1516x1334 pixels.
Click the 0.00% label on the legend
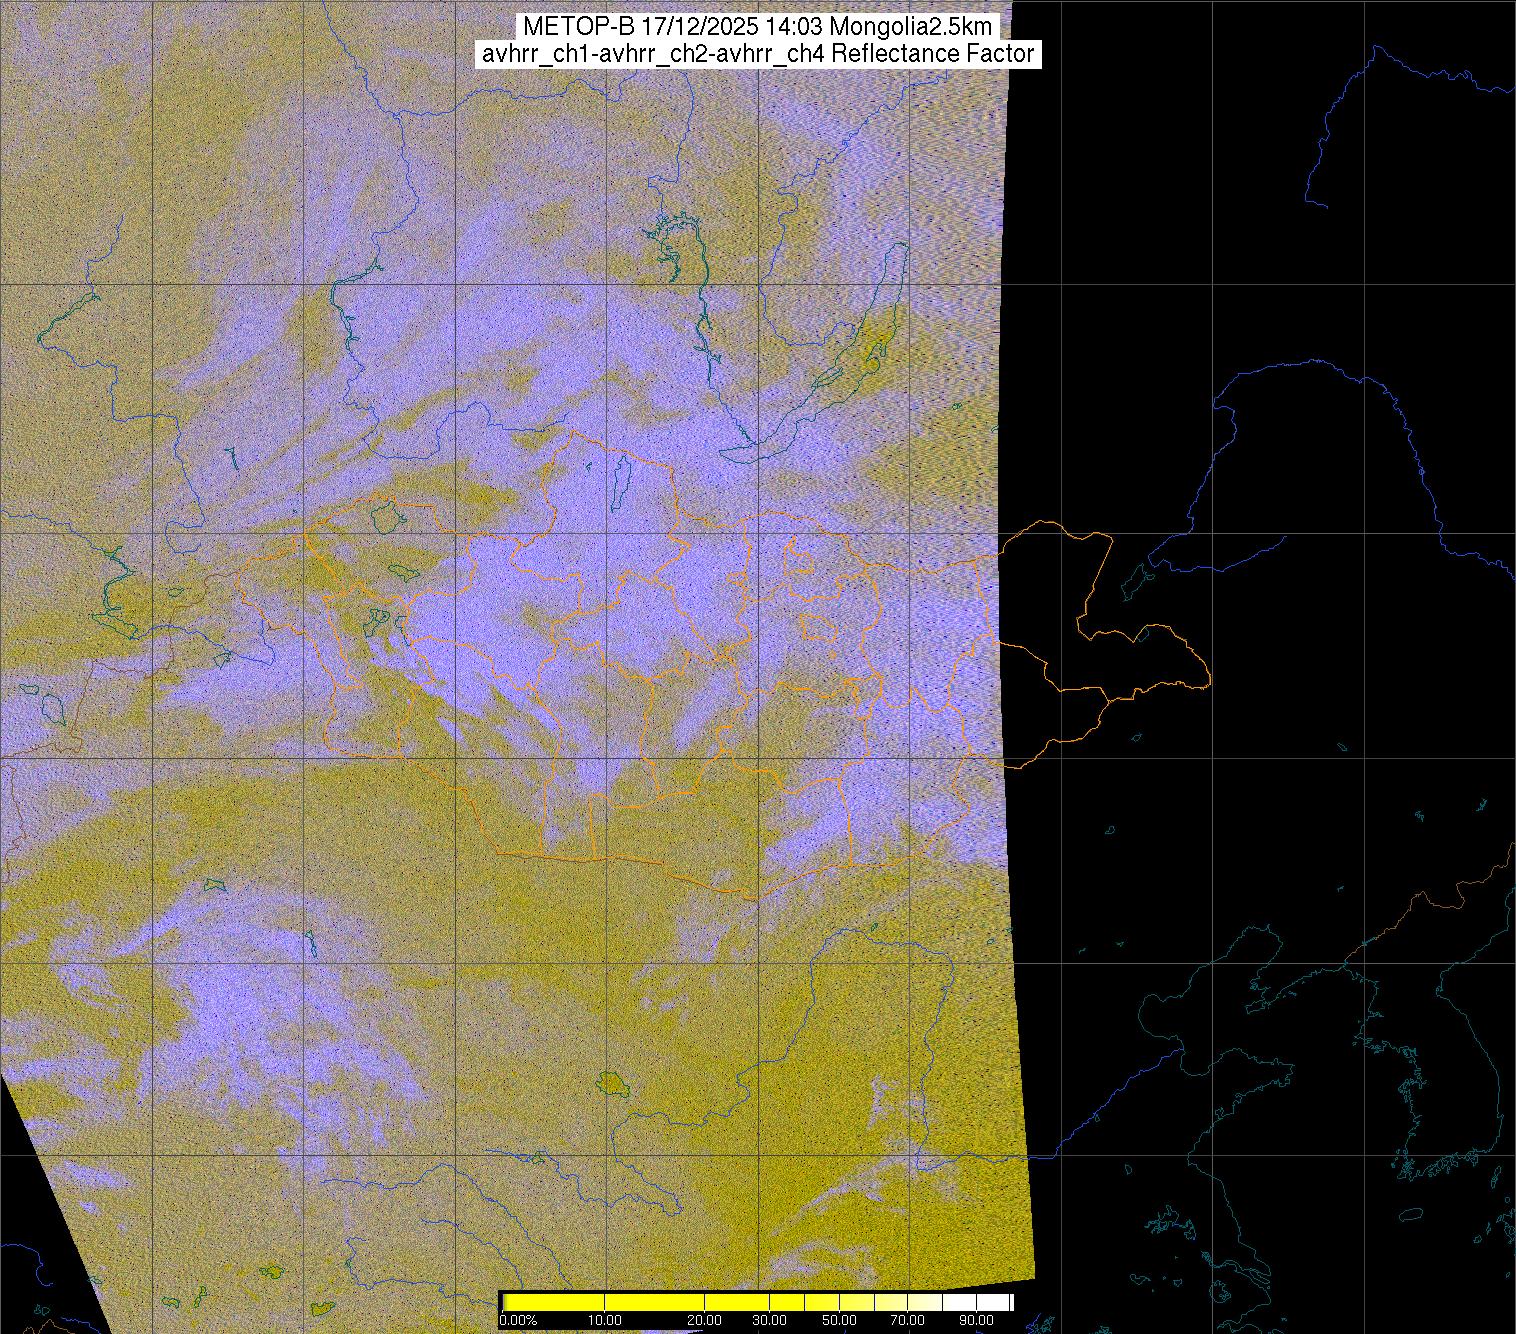pos(518,1321)
